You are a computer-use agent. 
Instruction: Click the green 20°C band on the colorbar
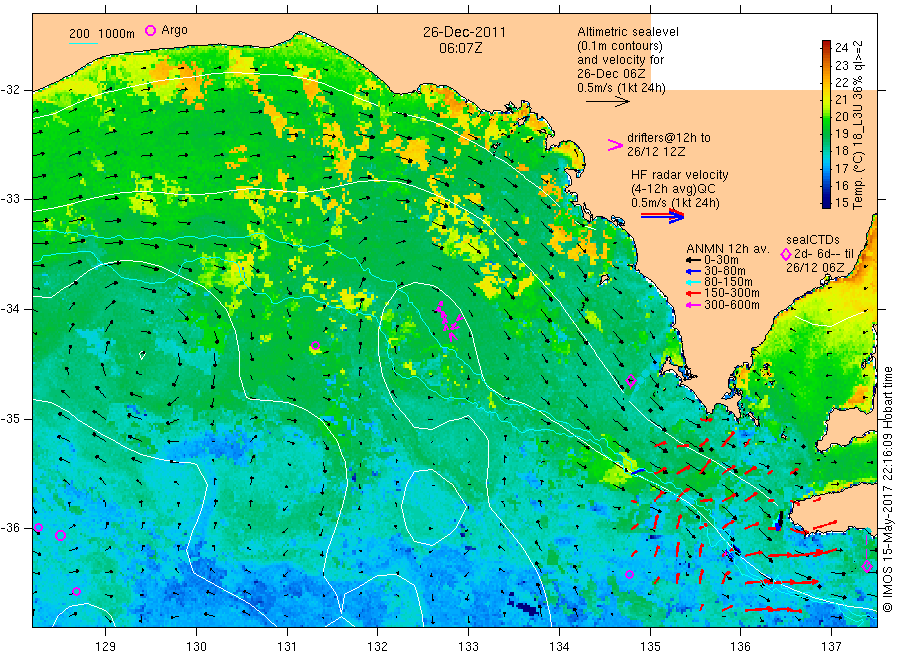827,117
